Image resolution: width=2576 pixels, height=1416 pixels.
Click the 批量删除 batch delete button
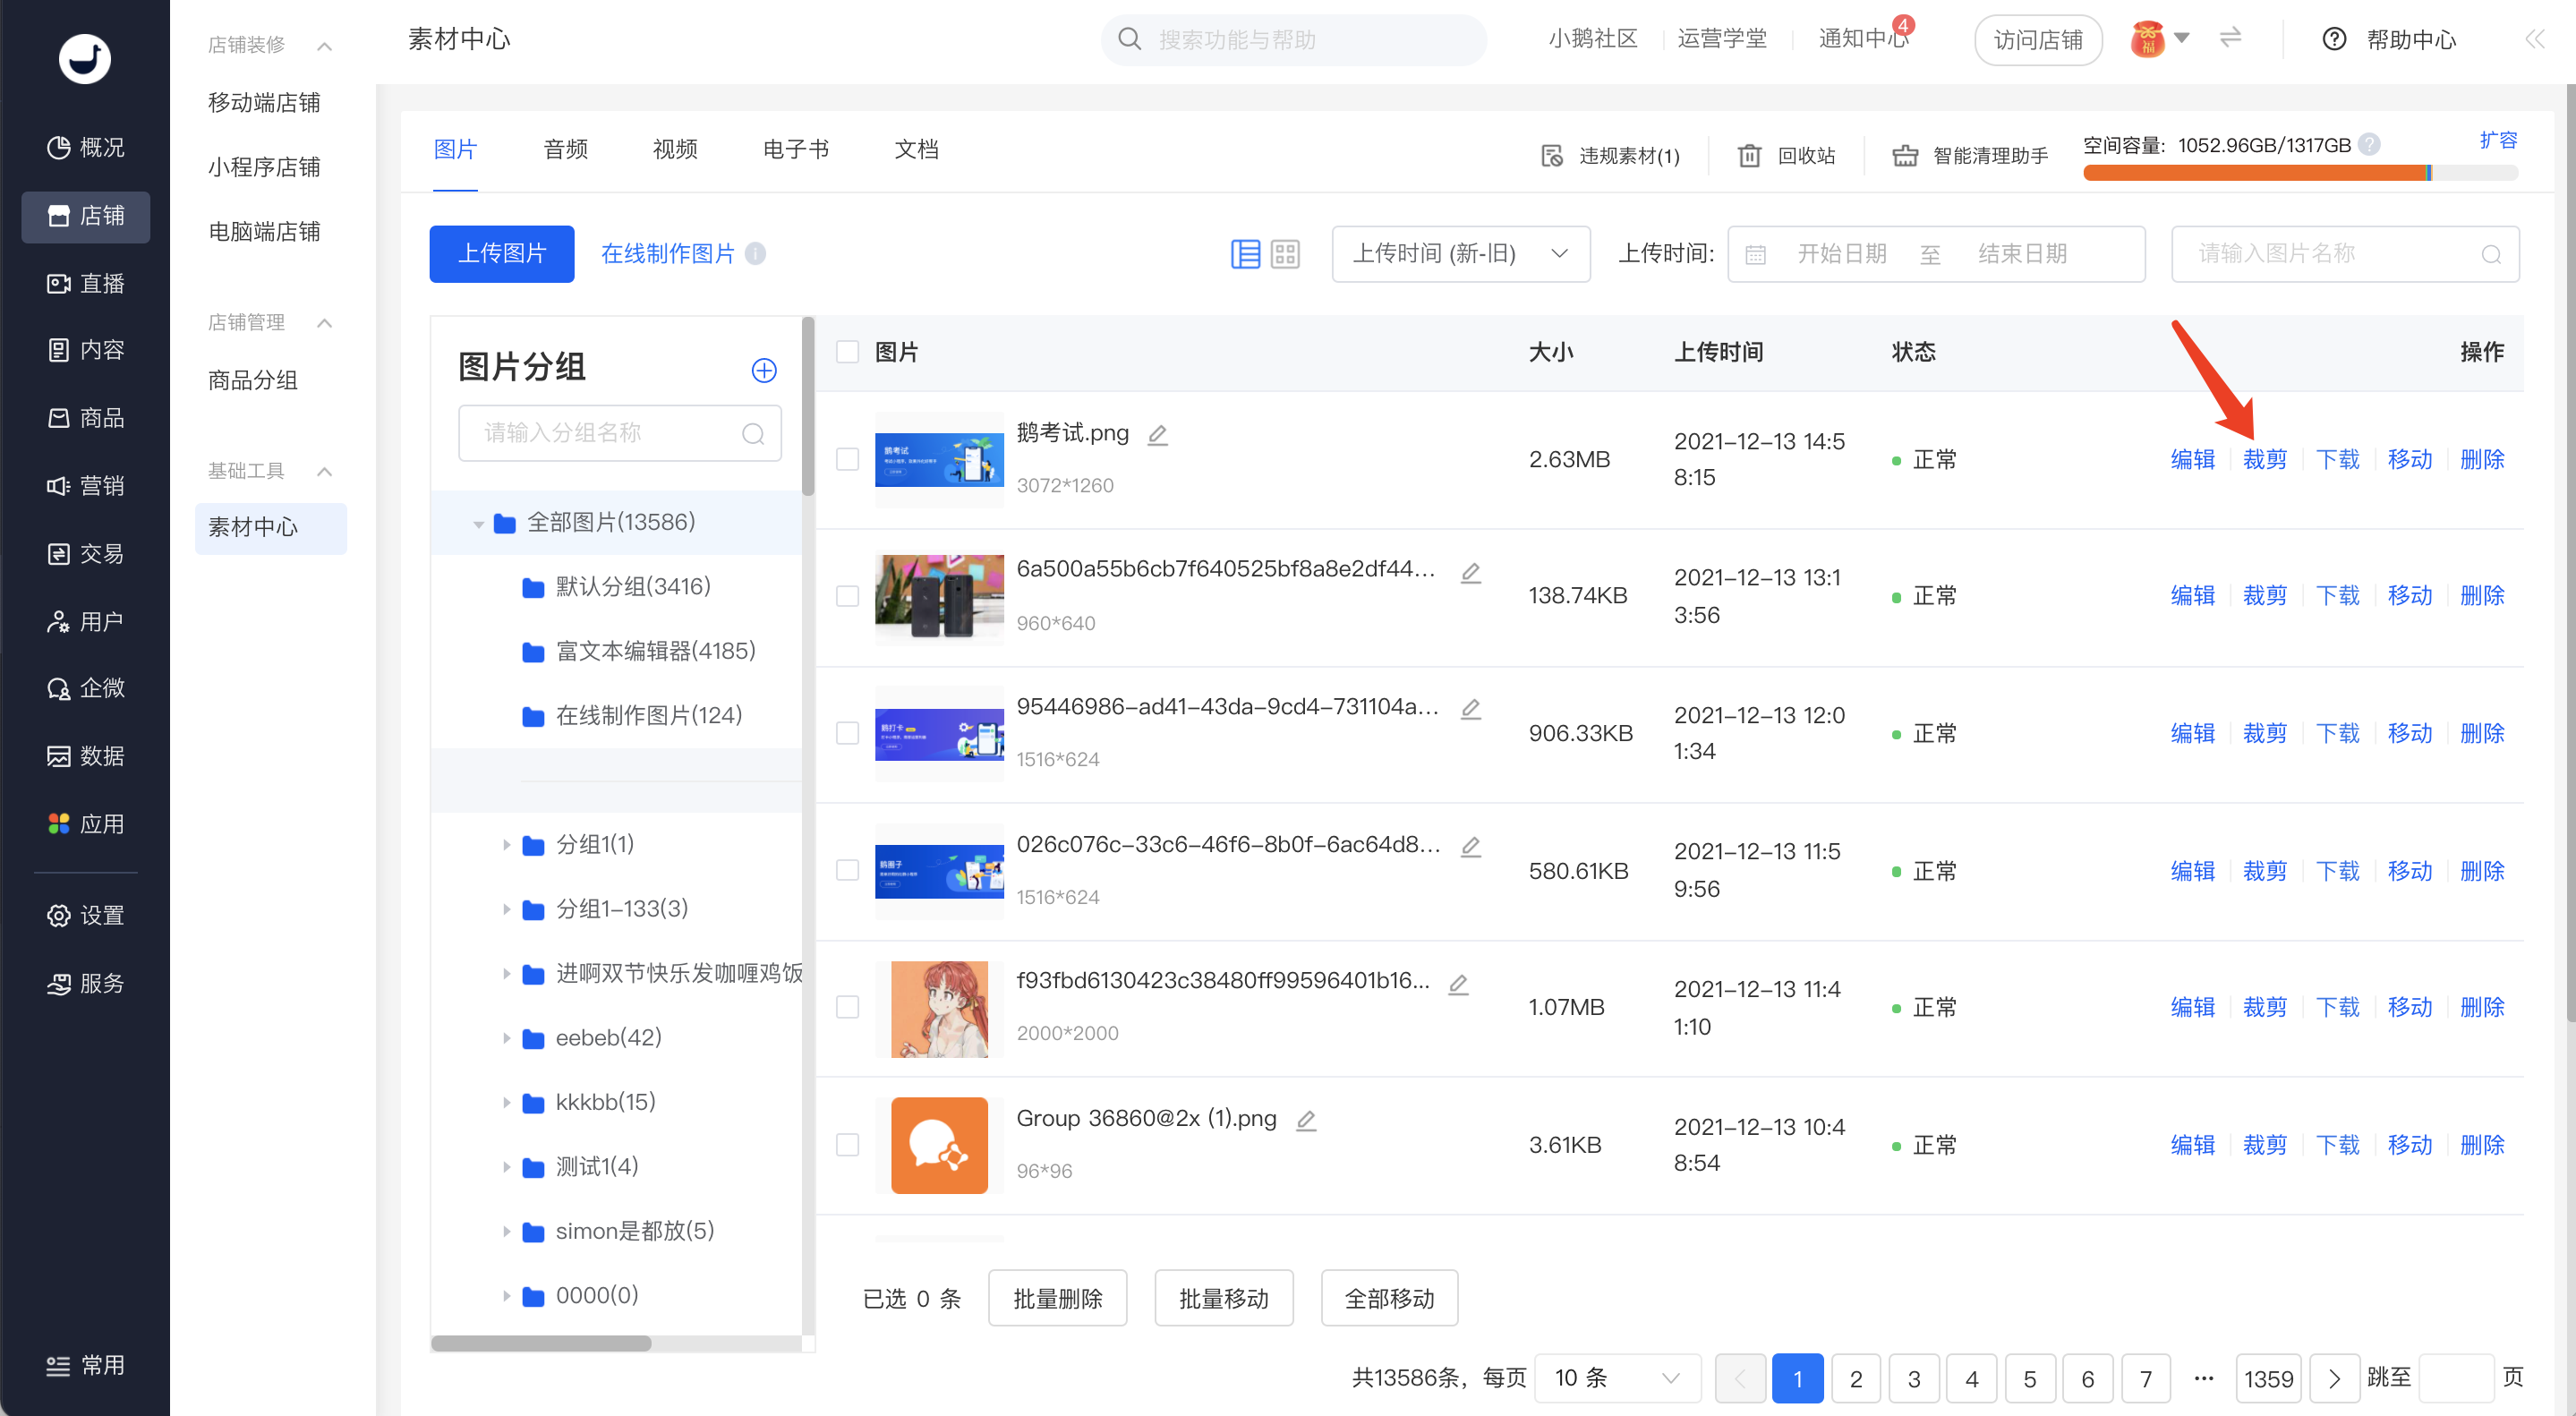(x=1057, y=1299)
